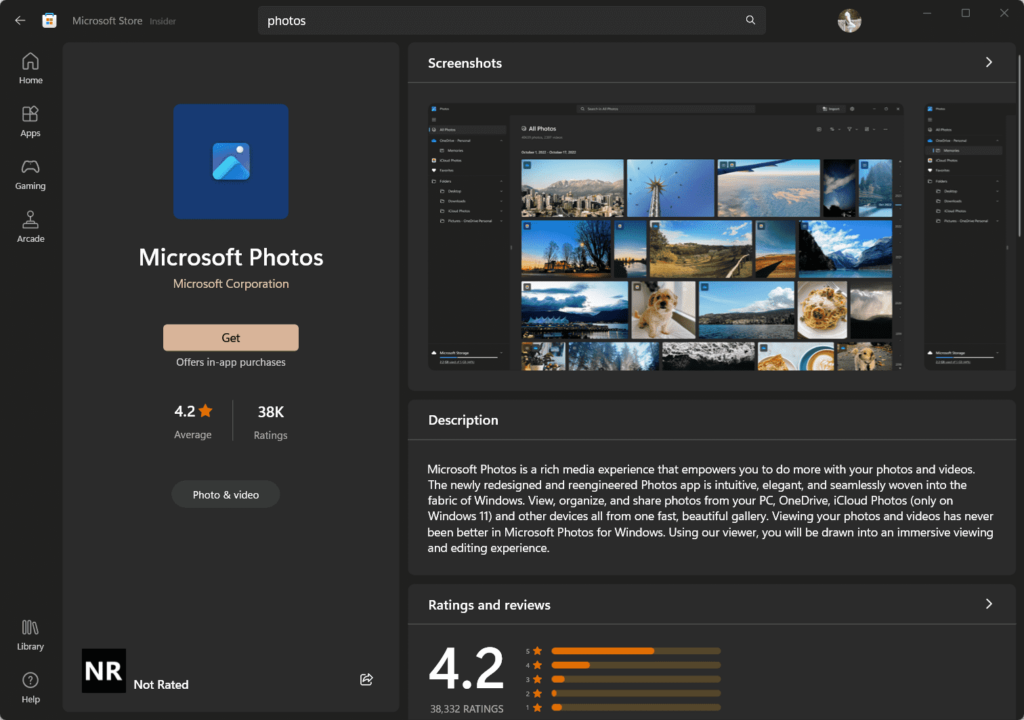Click the share icon
Screen dimensions: 1024x720
366,680
